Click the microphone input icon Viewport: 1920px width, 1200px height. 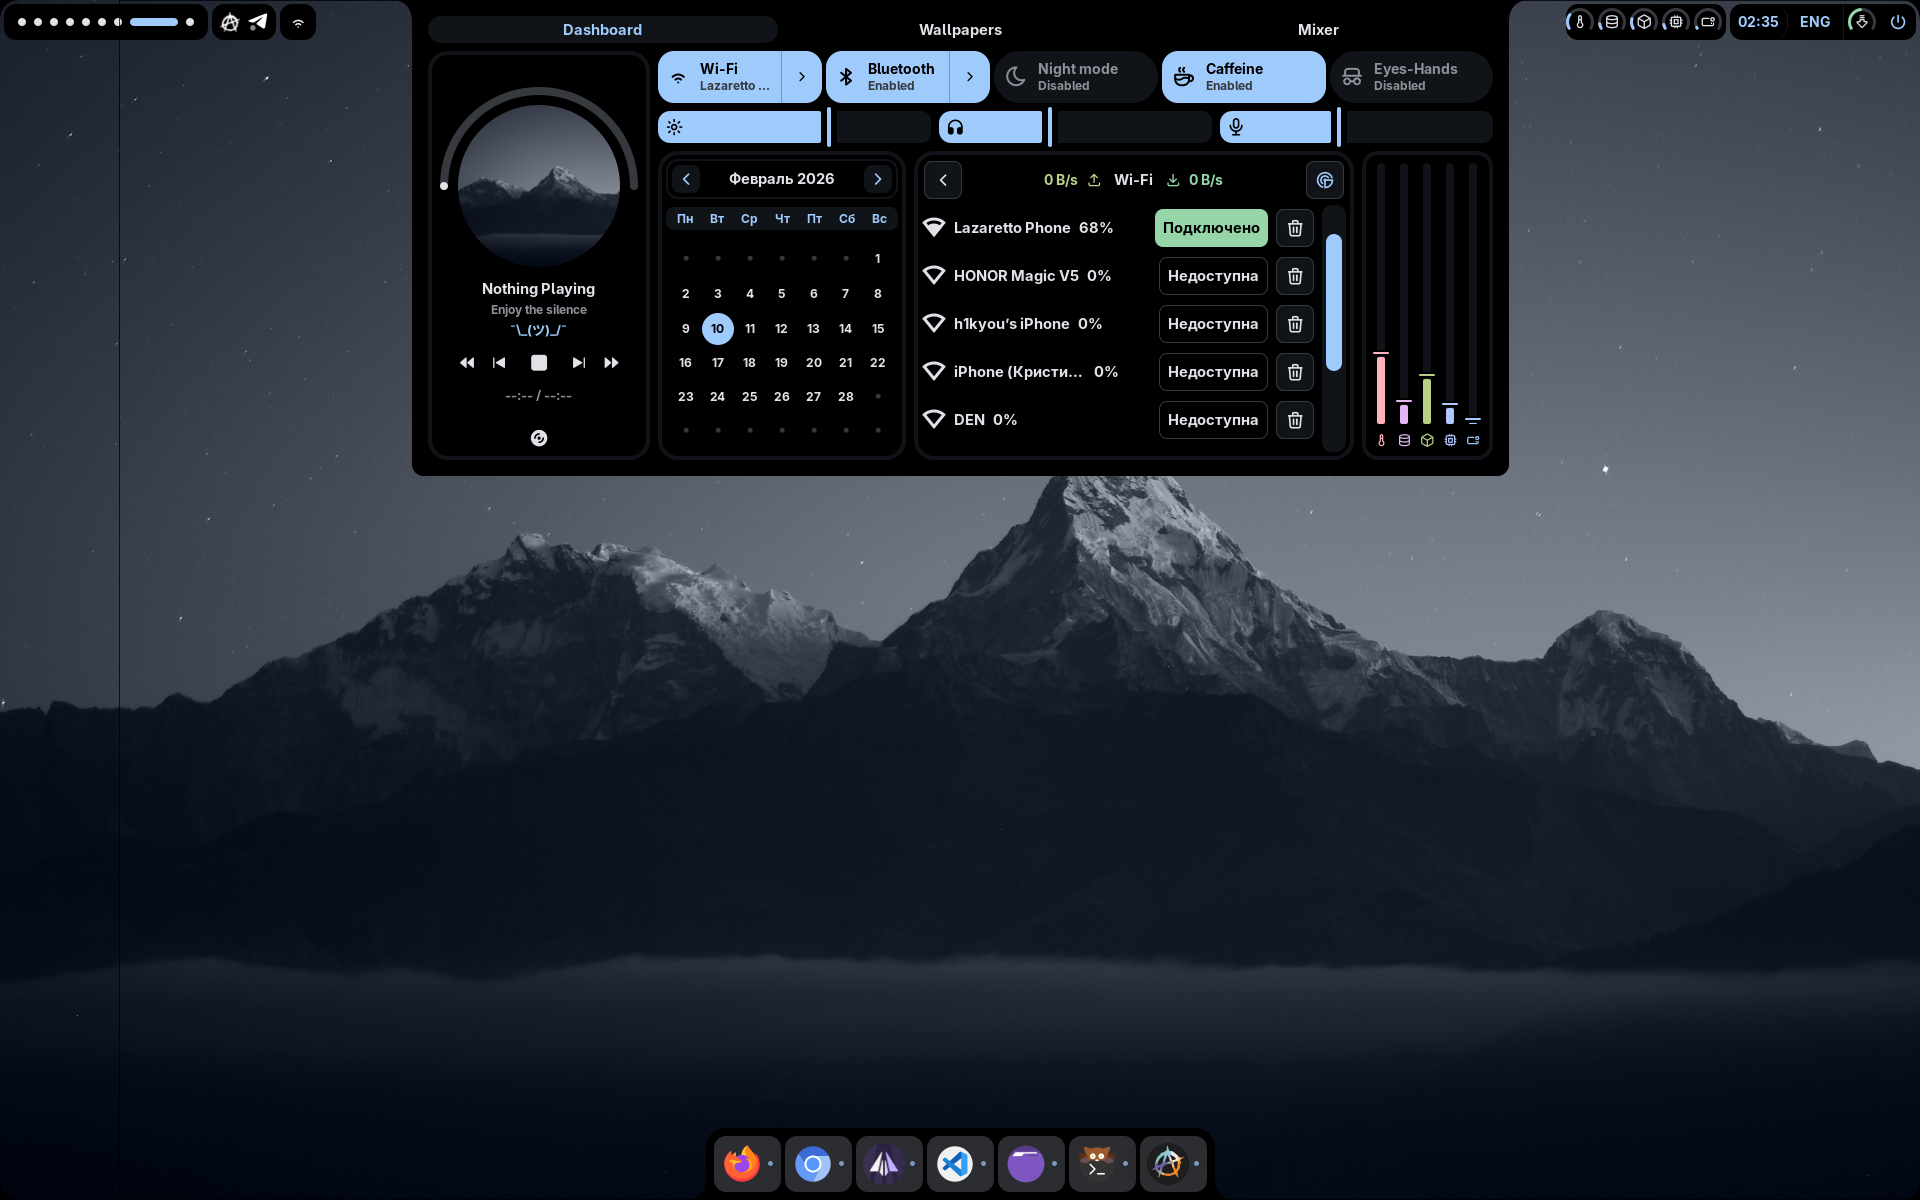click(x=1236, y=127)
